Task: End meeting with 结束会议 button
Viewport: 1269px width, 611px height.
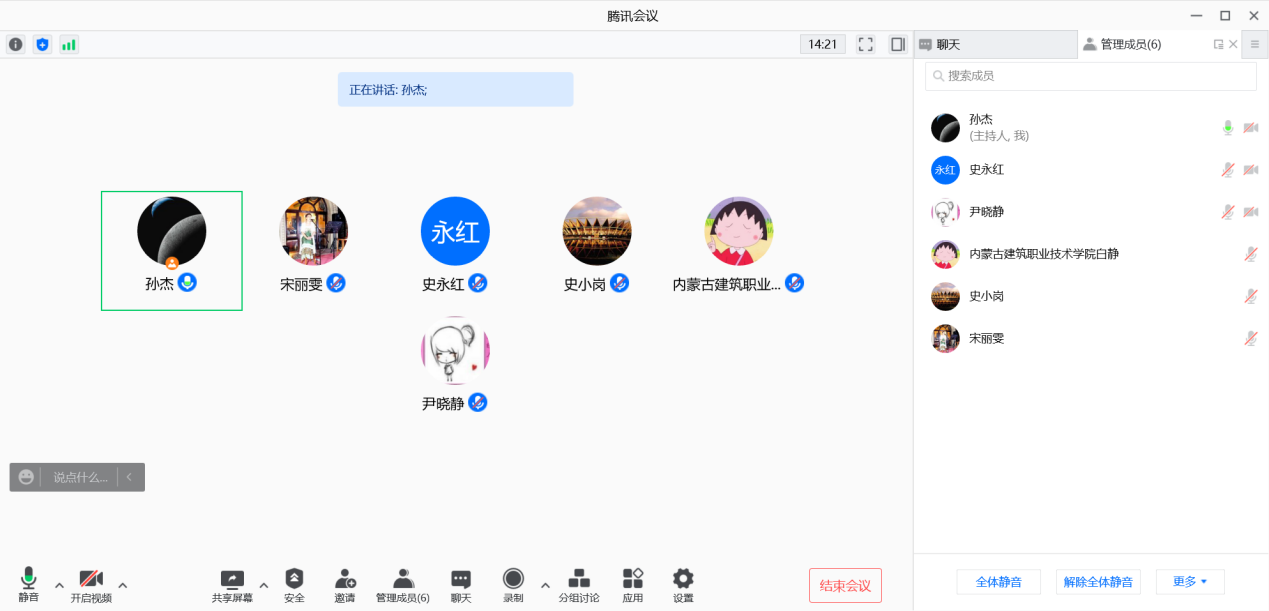Action: pos(845,585)
